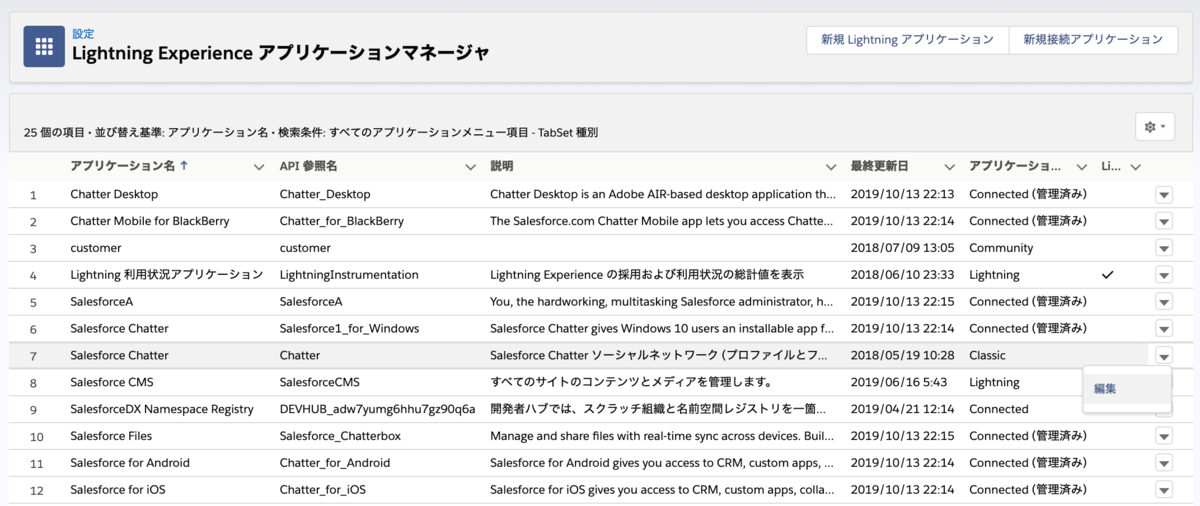Image resolution: width=1200 pixels, height=506 pixels.
Task: Sort by the 説明 column header
Action: (501, 166)
